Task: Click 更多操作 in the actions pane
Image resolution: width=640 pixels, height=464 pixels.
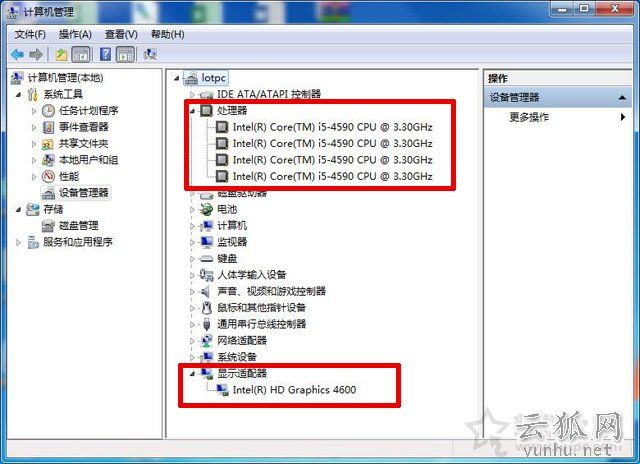Action: click(529, 117)
